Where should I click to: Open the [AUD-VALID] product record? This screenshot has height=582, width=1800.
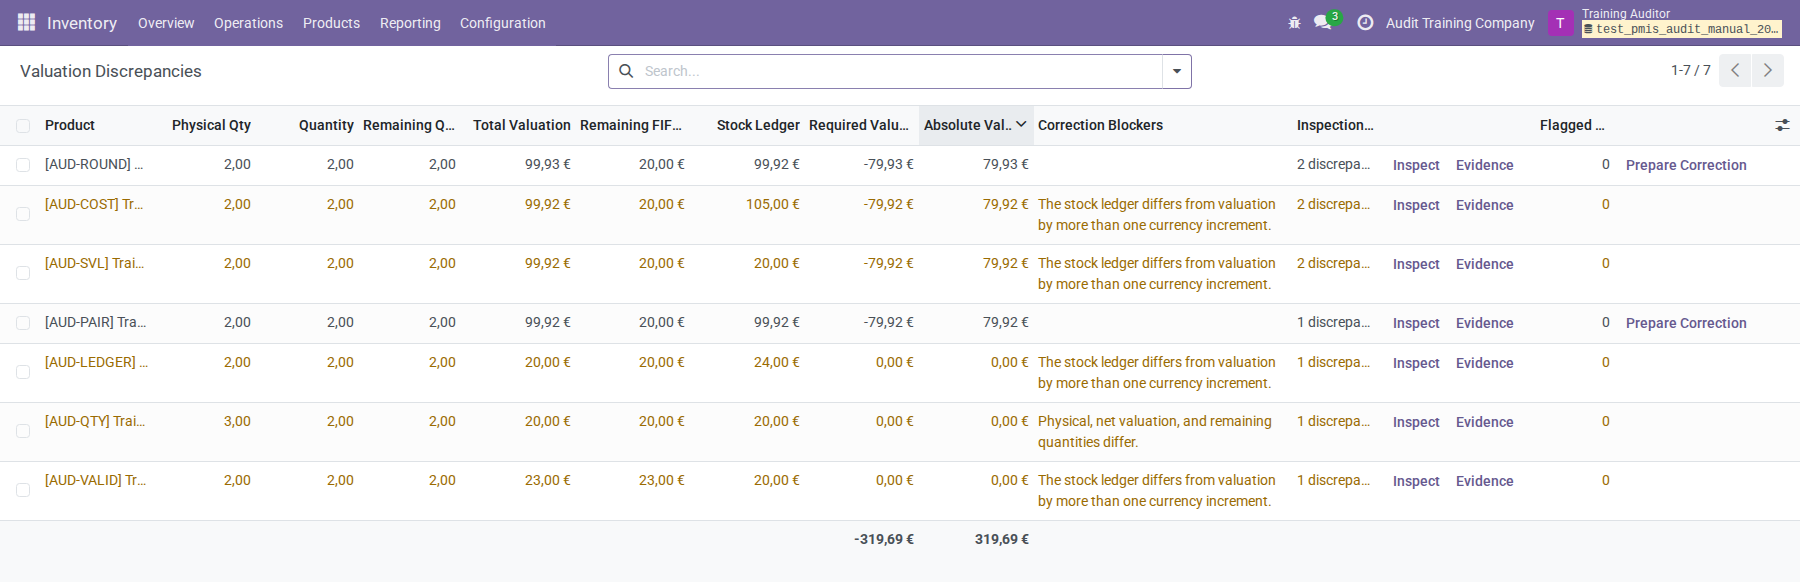pyautogui.click(x=95, y=480)
